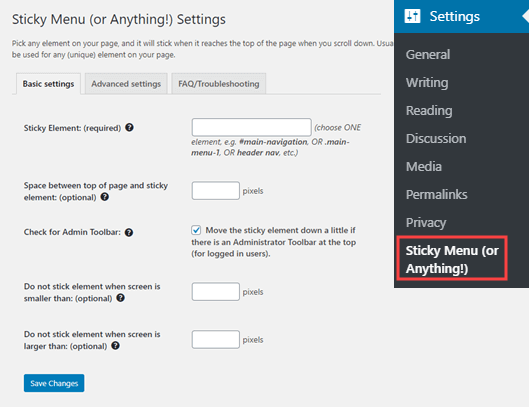Click help icon for screen smaller than option
Viewport: 529px width, 407px height.
(x=120, y=298)
